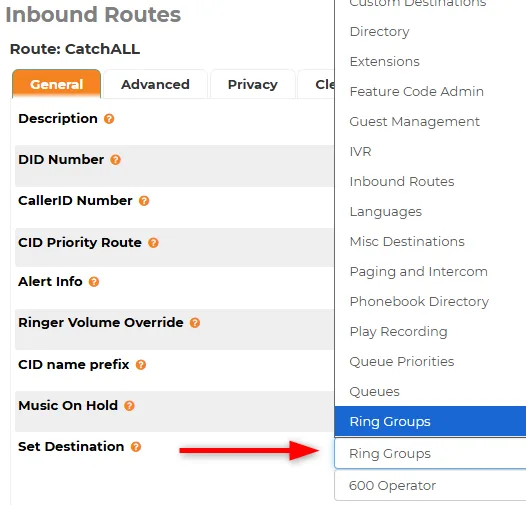Choose the highlighted Ring Groups option
This screenshot has width=526, height=505.
tap(430, 421)
